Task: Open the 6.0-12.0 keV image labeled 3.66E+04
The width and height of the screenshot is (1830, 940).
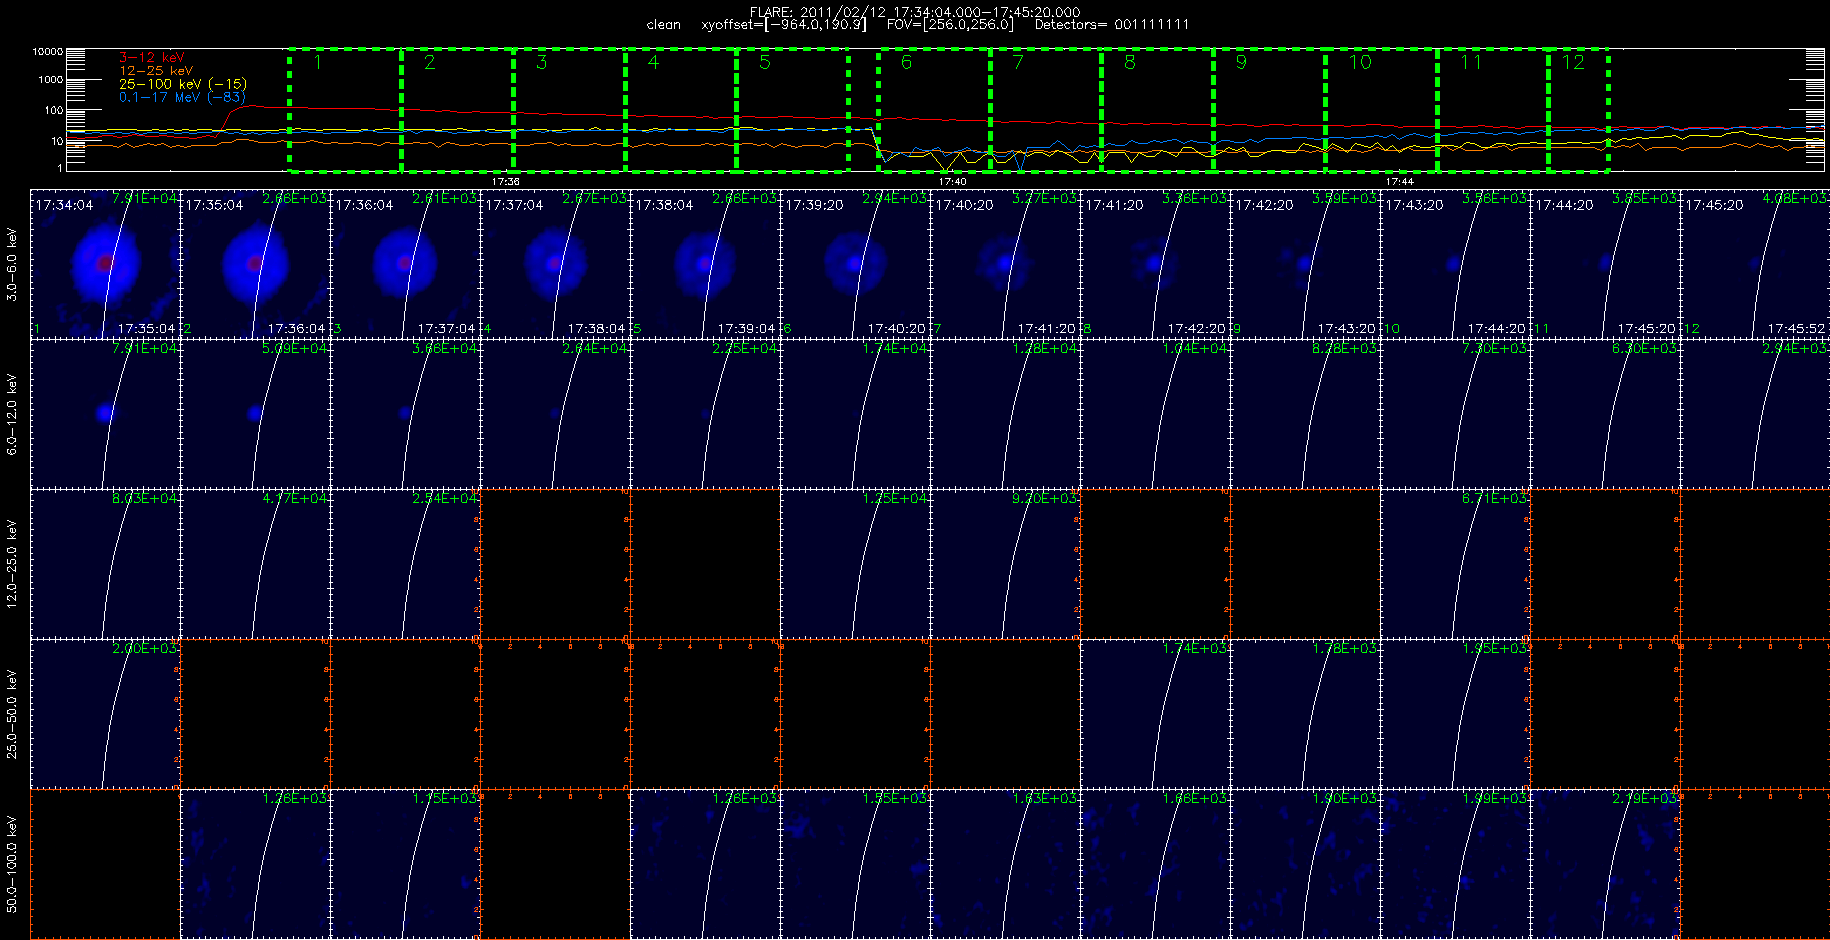Action: pos(405,414)
